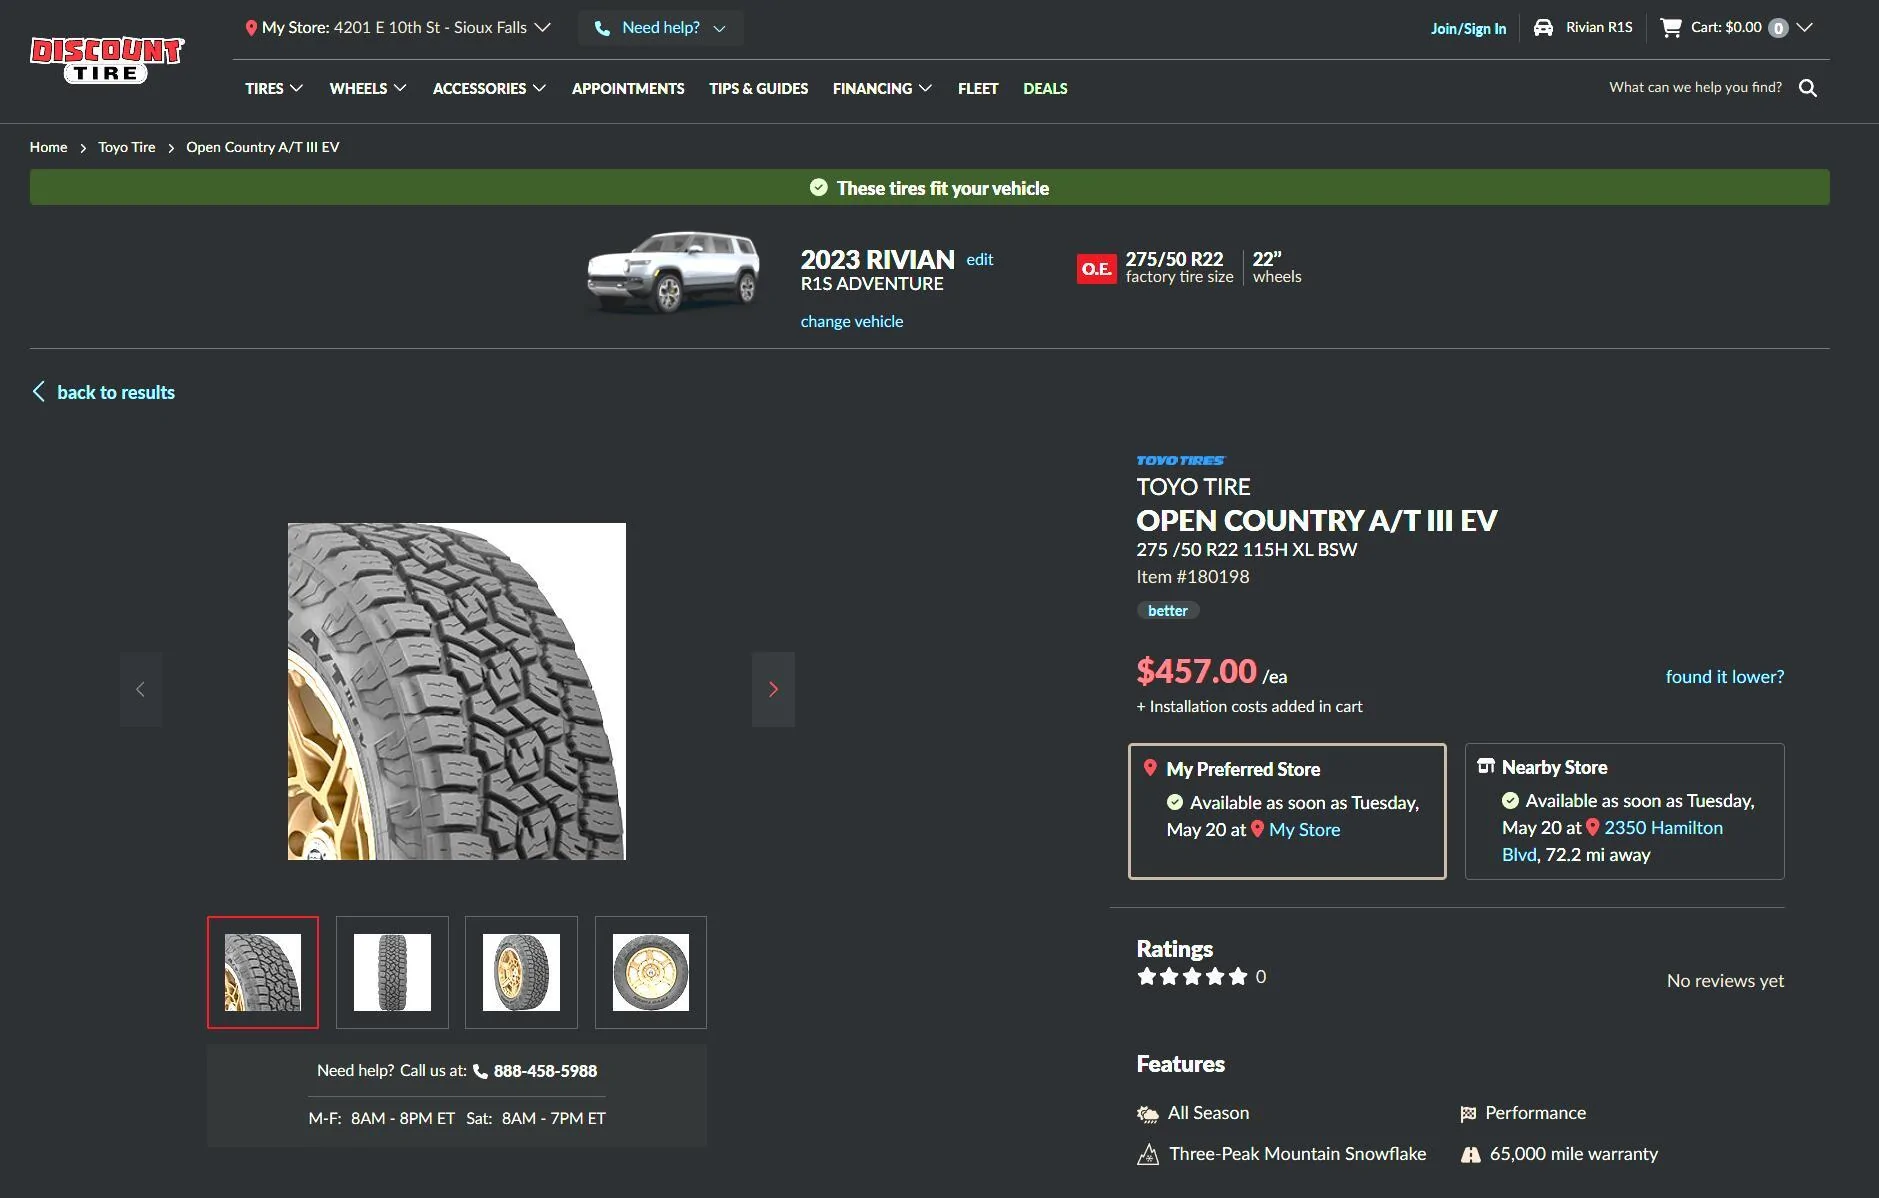Open the DEALS page
This screenshot has width=1879, height=1198.
click(1045, 88)
